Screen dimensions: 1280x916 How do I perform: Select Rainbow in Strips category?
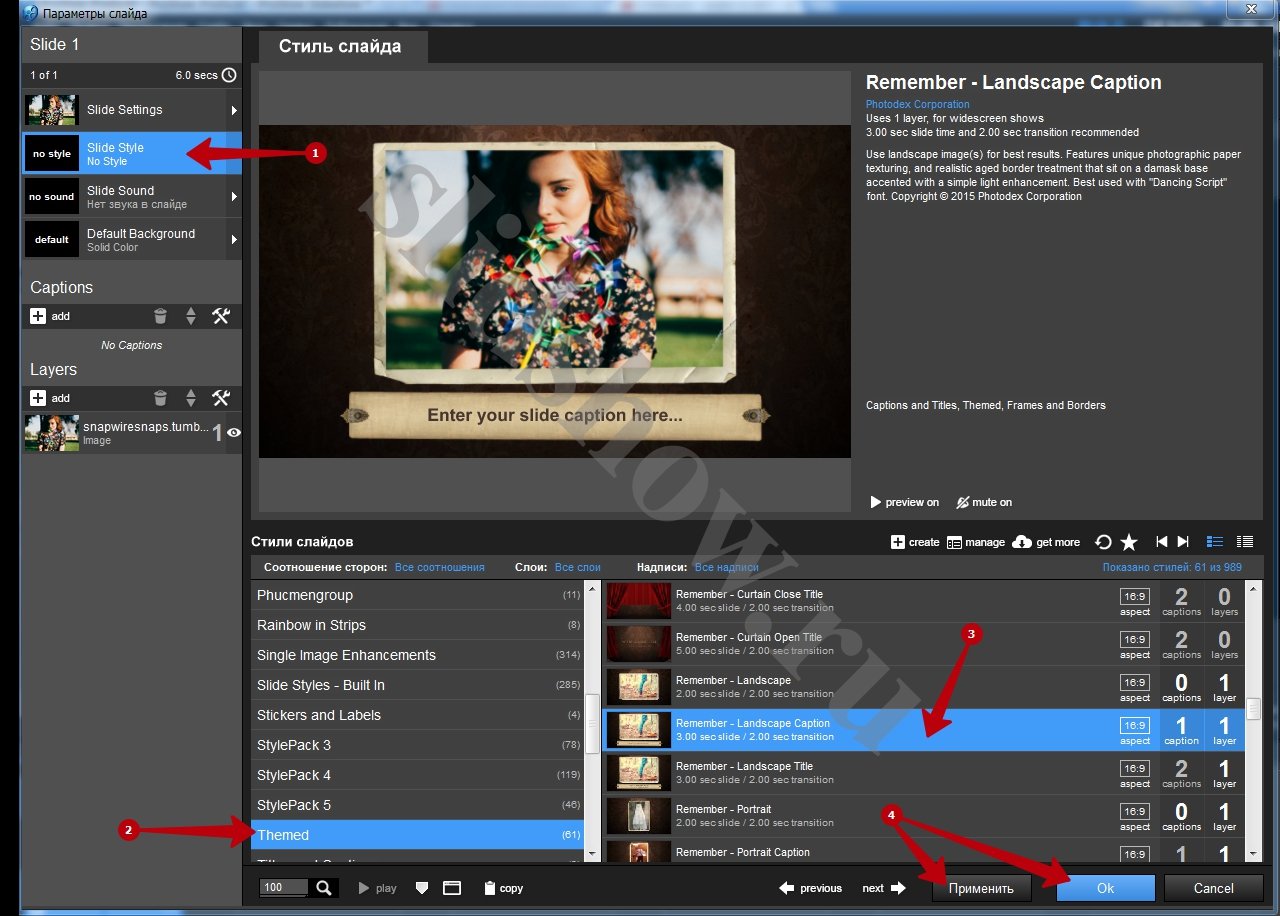(417, 625)
